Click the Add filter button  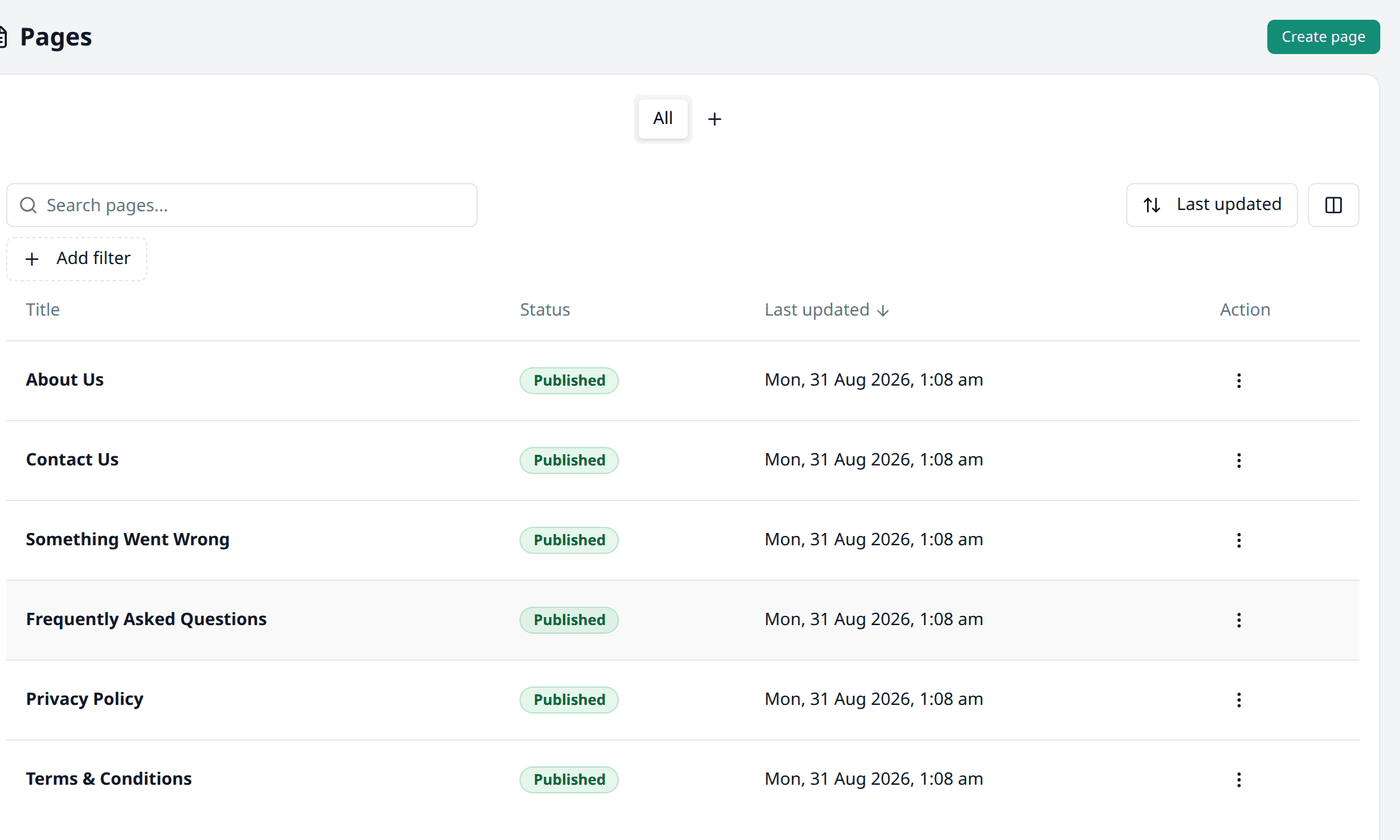tap(77, 259)
